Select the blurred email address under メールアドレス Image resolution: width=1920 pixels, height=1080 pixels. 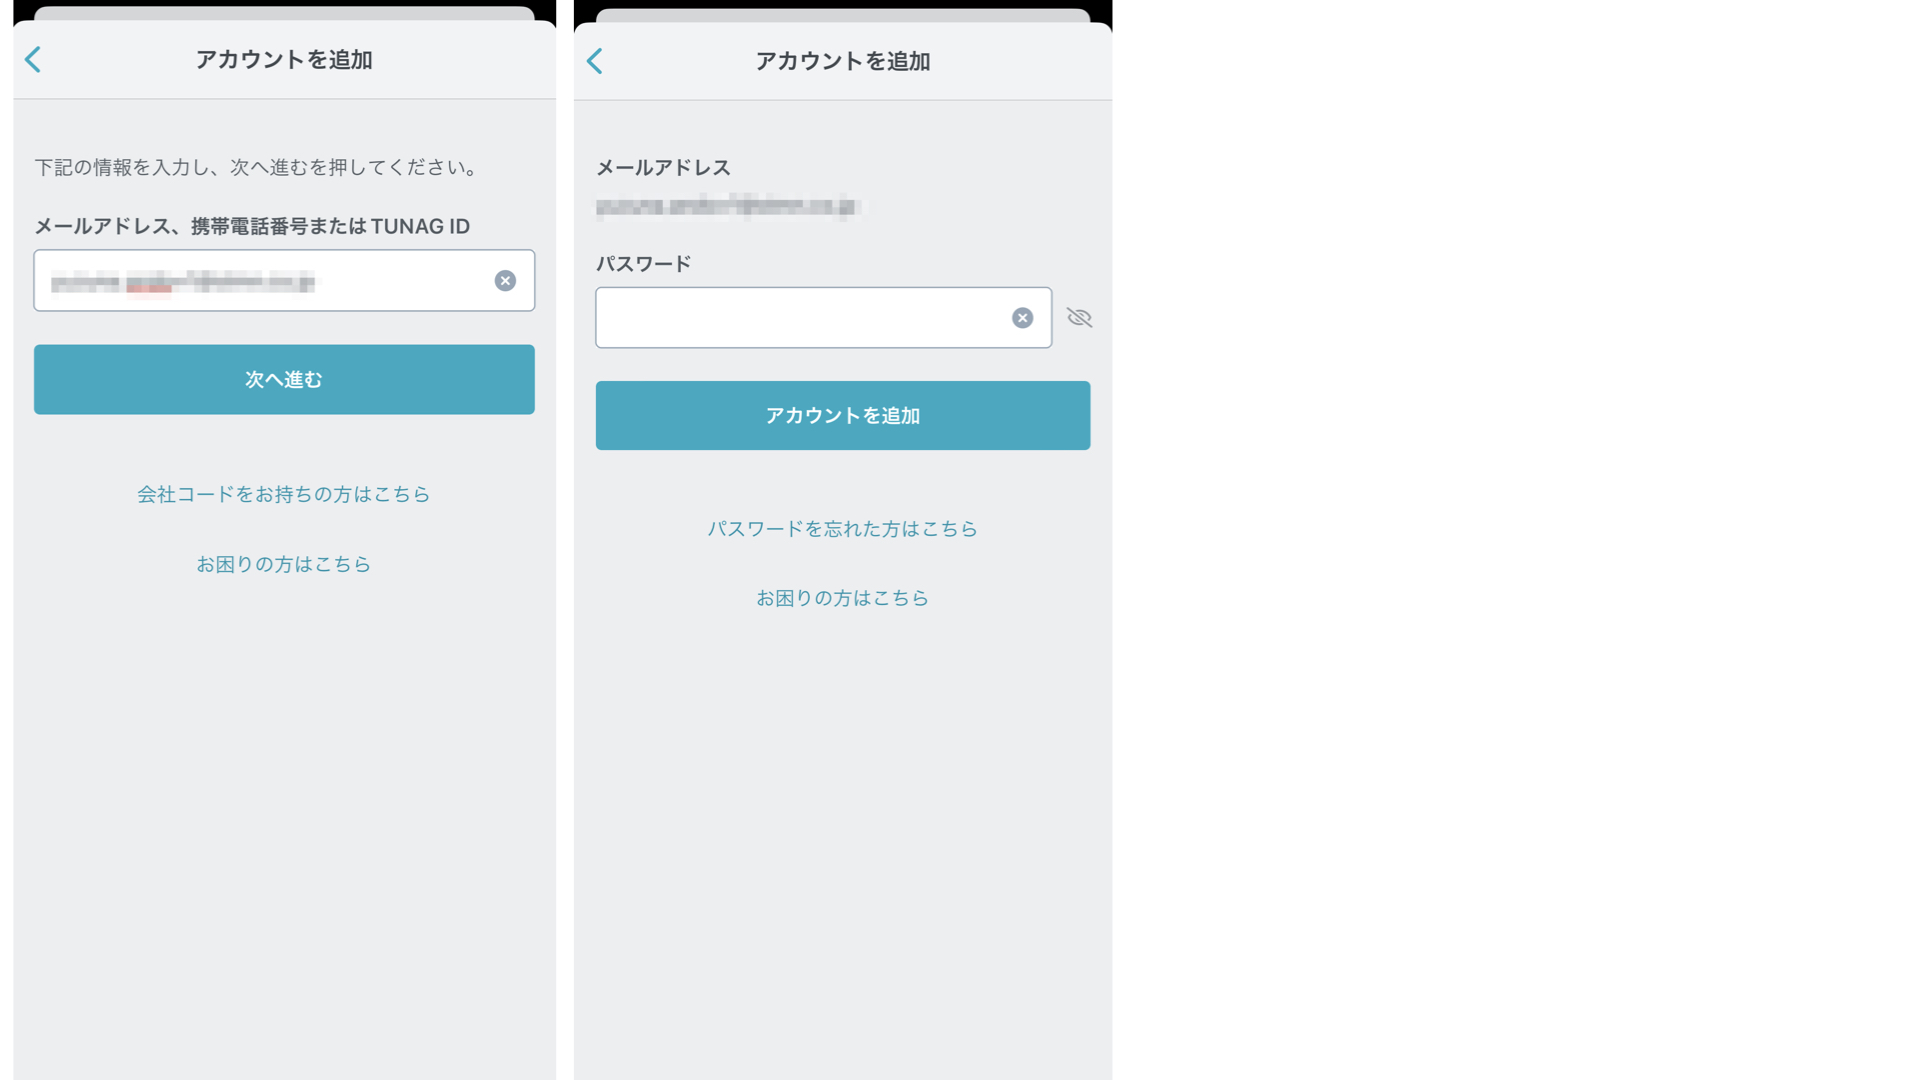728,207
